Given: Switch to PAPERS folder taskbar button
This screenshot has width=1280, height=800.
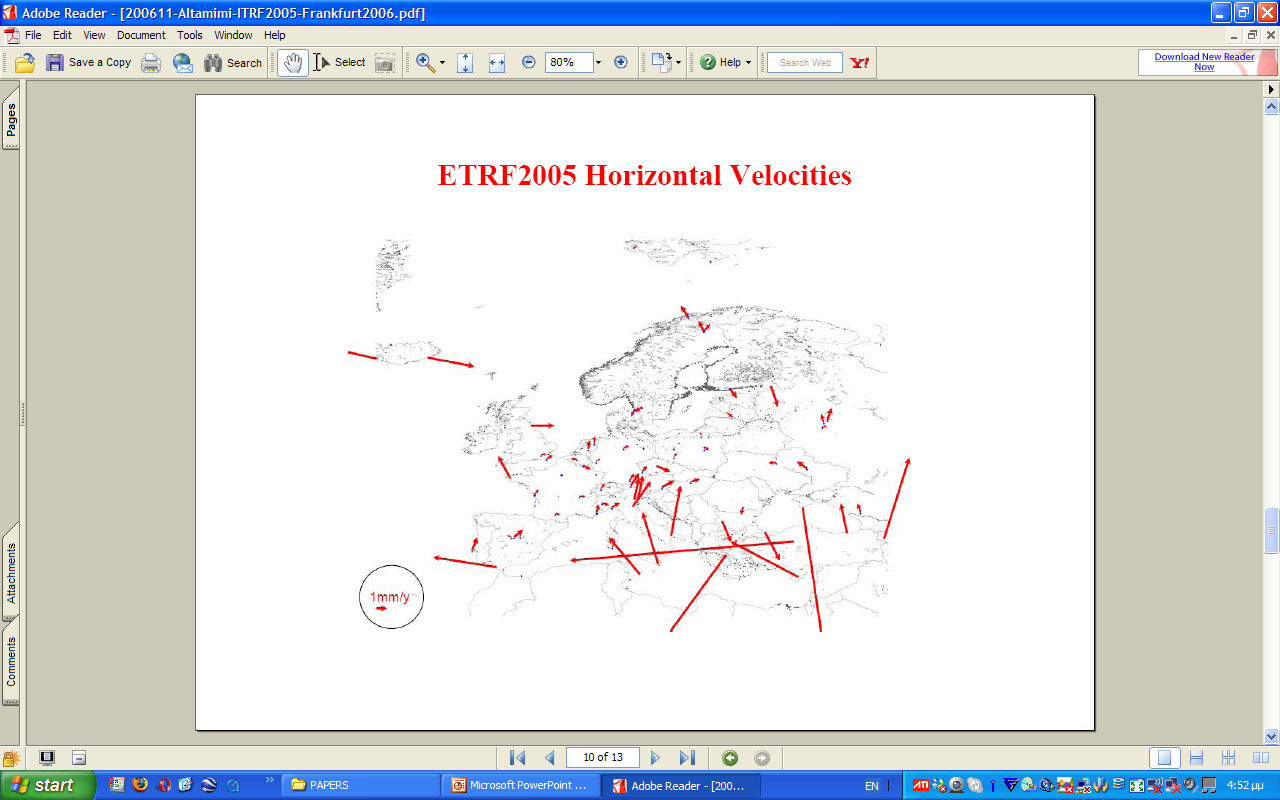Looking at the screenshot, I should click(362, 785).
